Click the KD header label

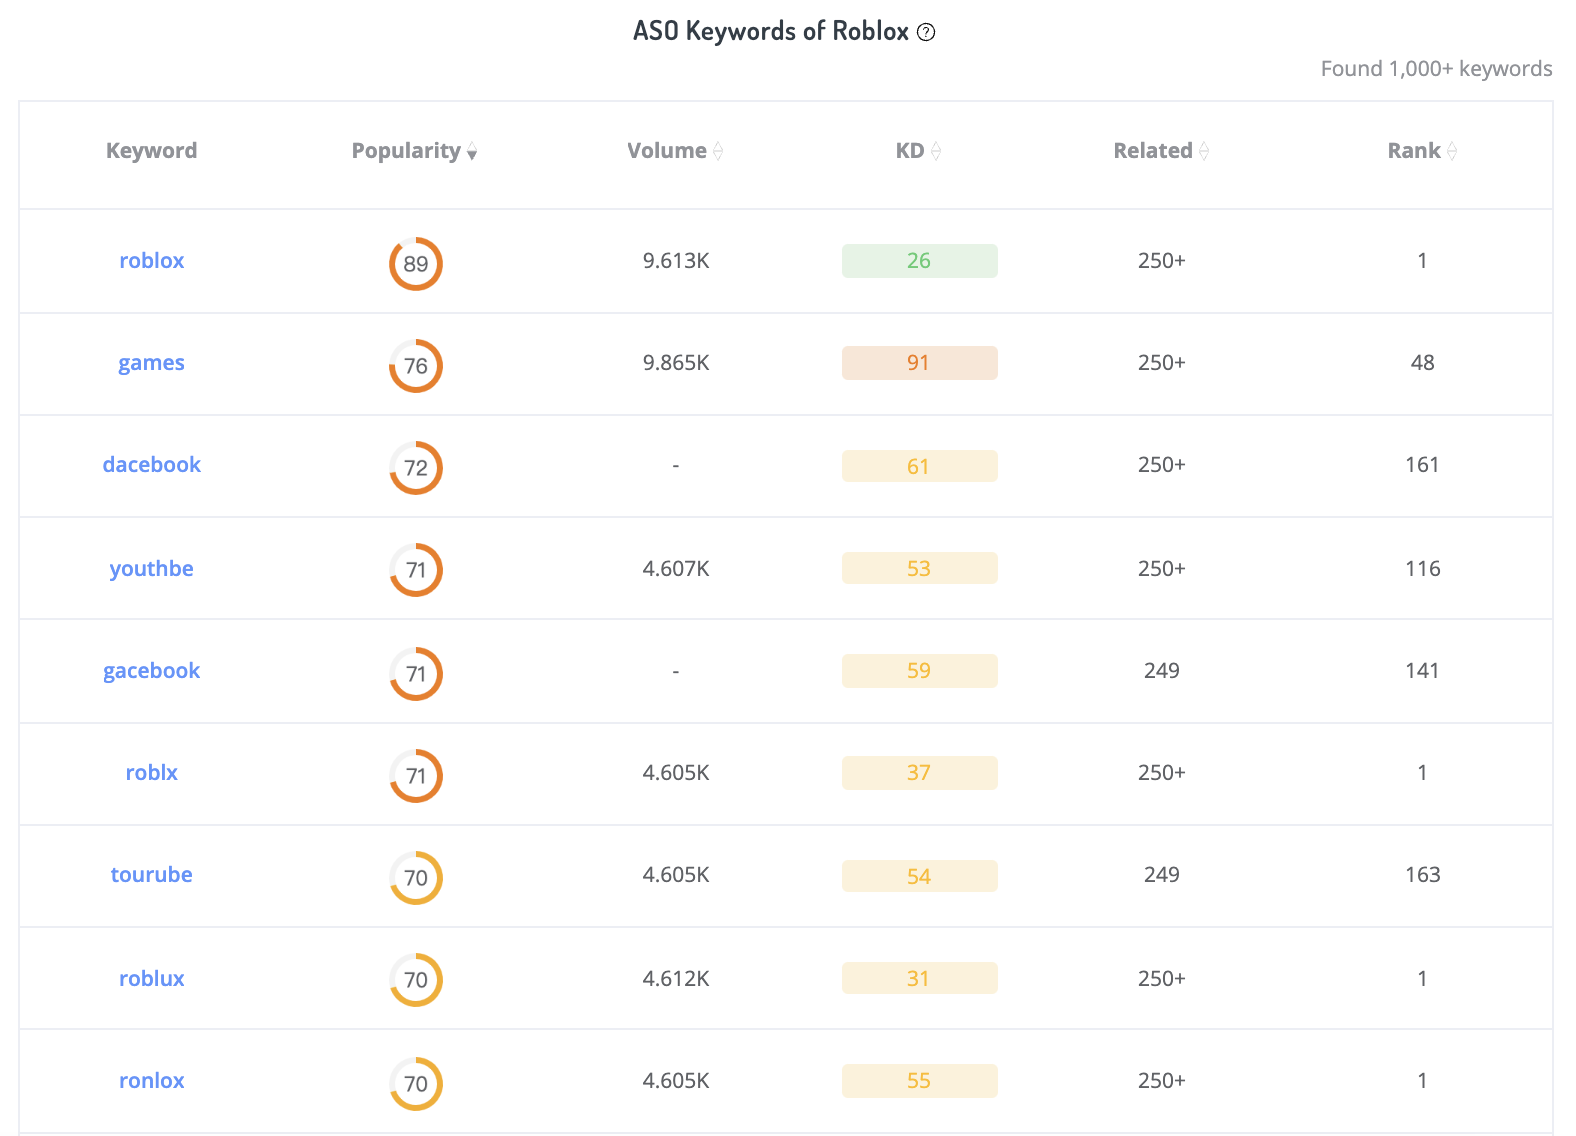tap(910, 151)
